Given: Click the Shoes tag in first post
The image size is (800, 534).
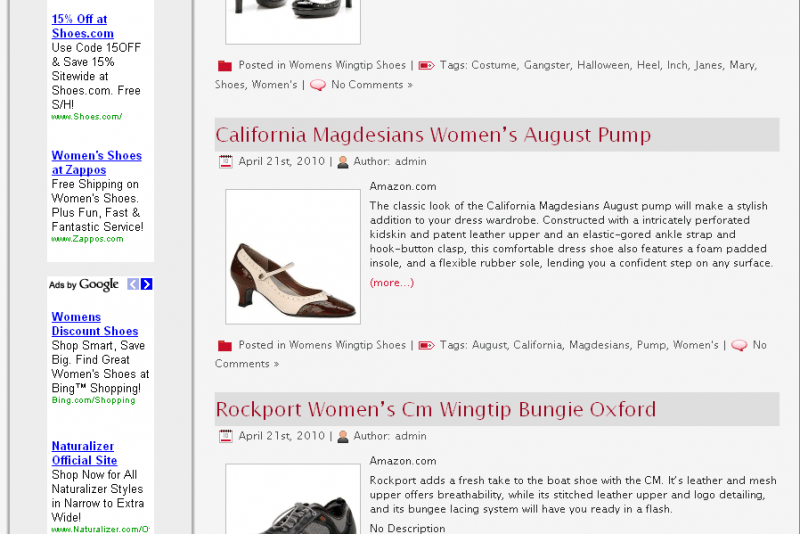Looking at the screenshot, I should tap(230, 85).
